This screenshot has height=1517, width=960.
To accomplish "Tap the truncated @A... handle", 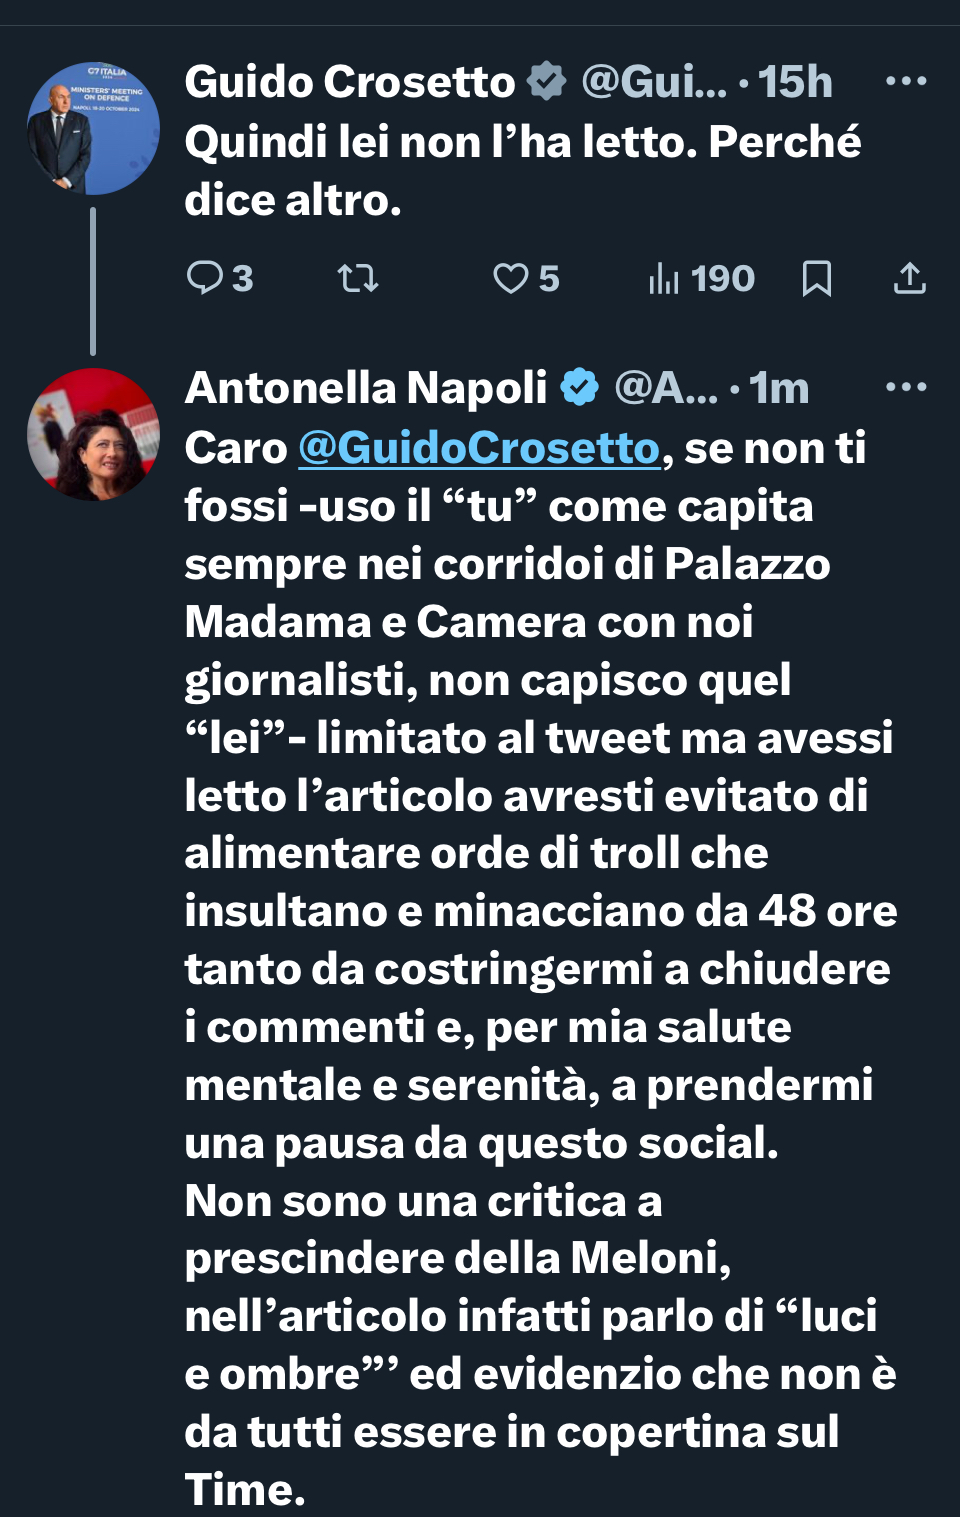I will pyautogui.click(x=666, y=388).
